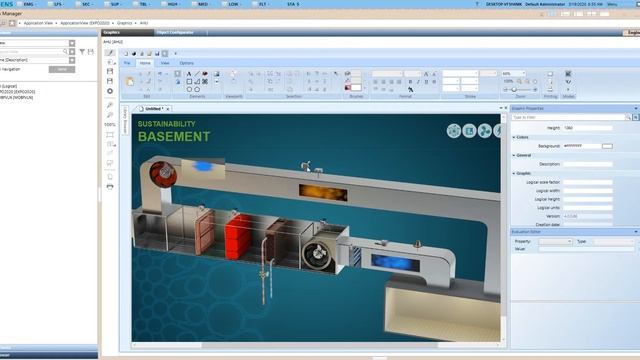Click the grow font size icon
Viewport: 640px width, 360px height.
click(x=426, y=74)
